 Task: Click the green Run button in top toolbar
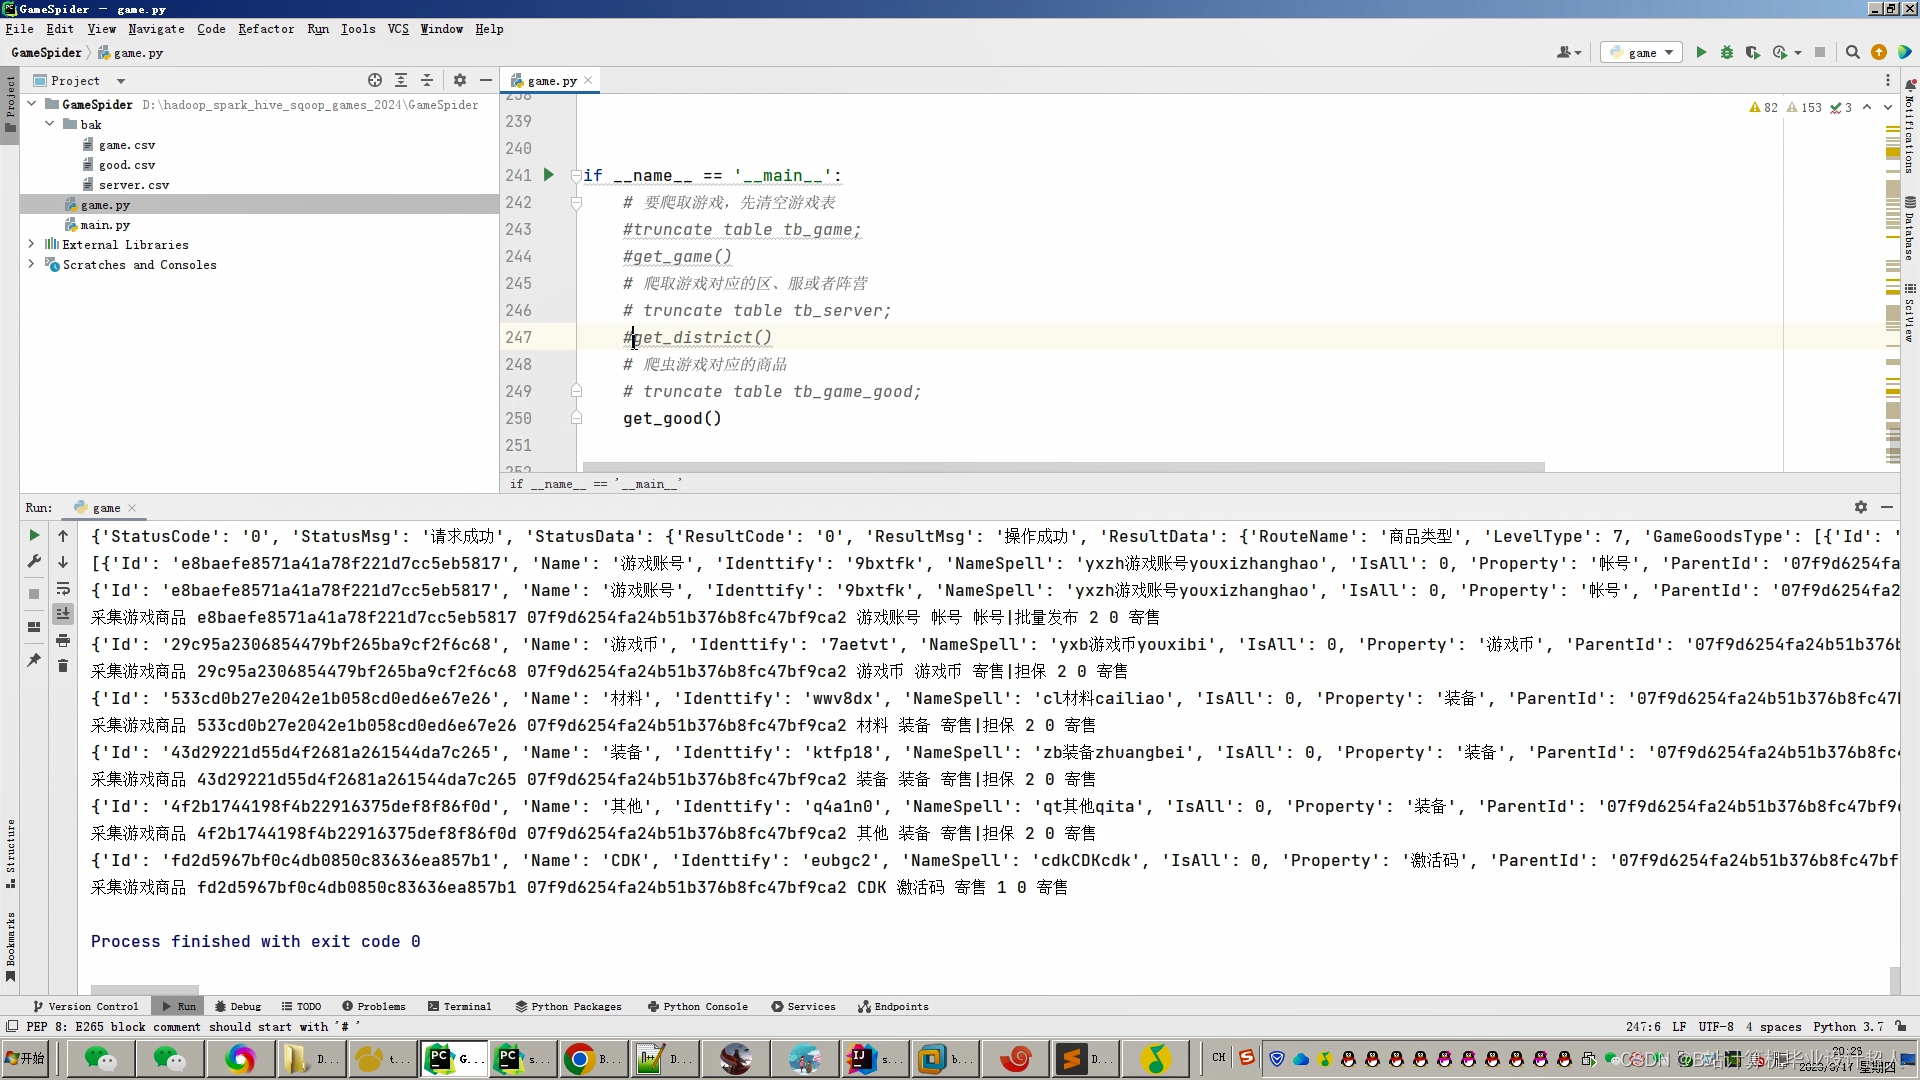pos(1701,52)
